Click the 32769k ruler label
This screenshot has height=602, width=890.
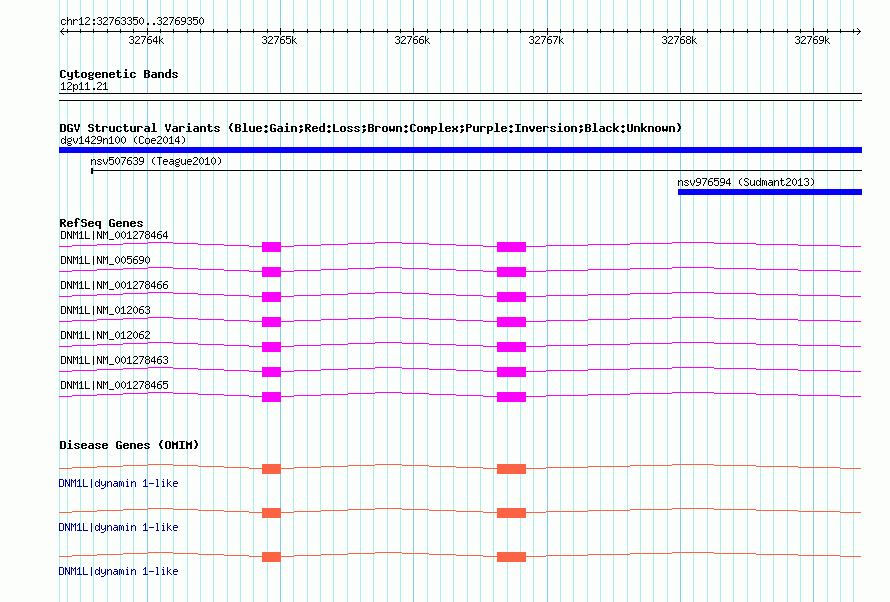(812, 41)
